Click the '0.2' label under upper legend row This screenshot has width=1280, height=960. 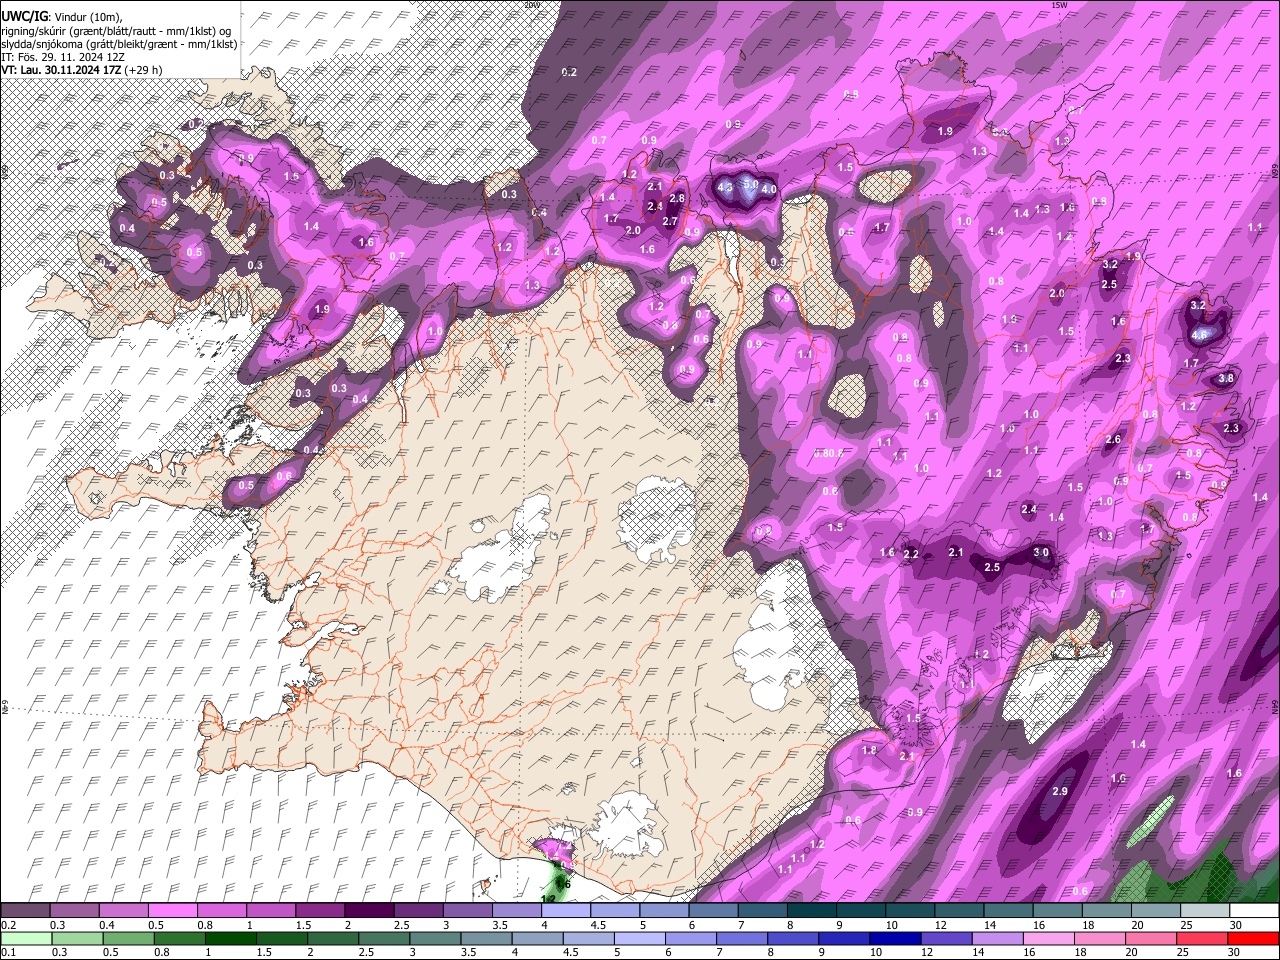(x=8, y=925)
